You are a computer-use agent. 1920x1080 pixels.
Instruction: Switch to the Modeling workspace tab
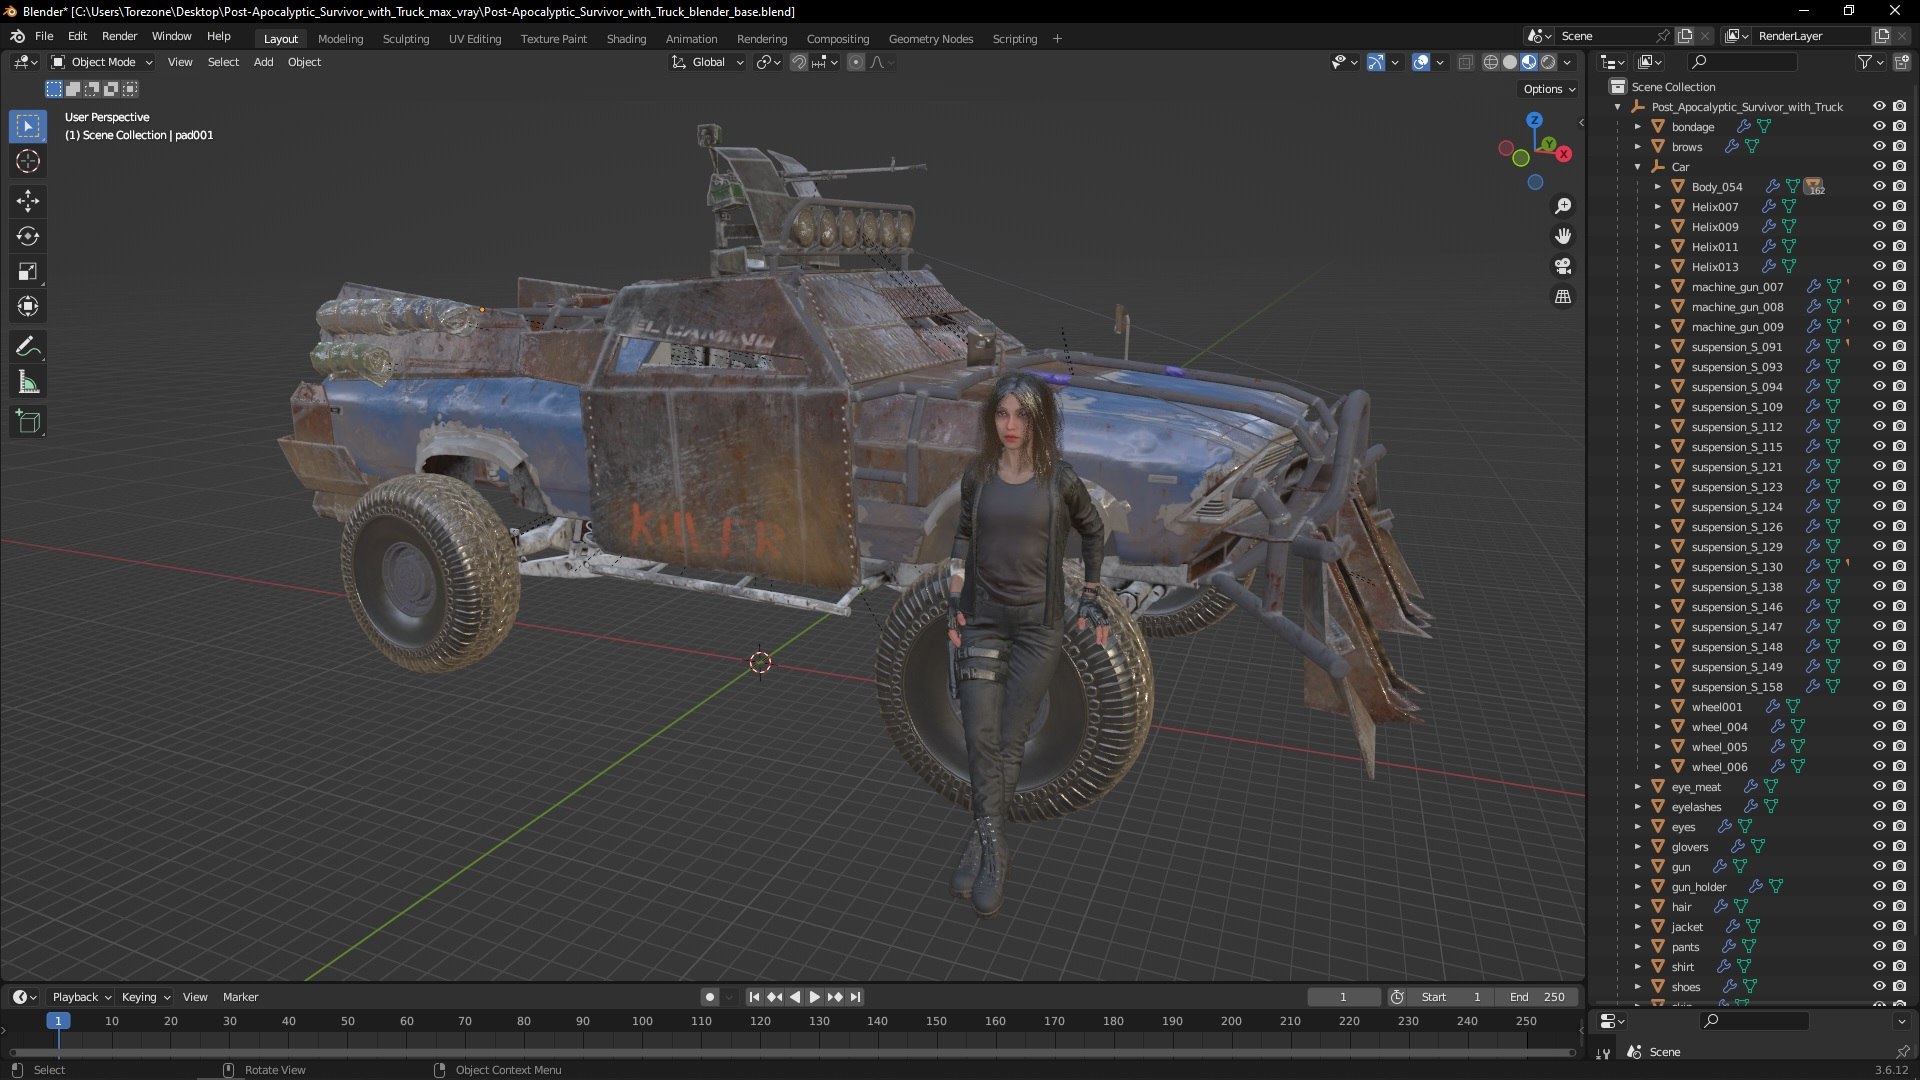[340, 39]
